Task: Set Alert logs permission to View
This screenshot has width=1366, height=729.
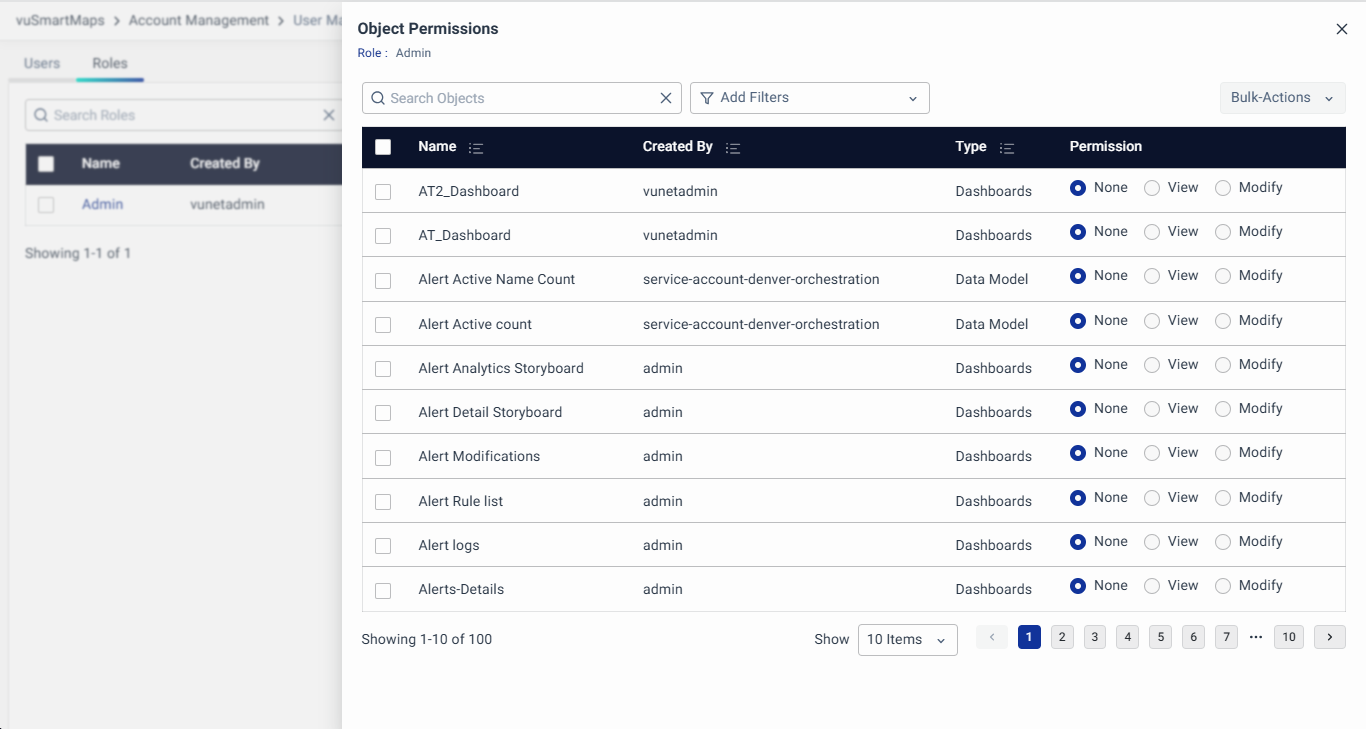Action: click(1152, 542)
